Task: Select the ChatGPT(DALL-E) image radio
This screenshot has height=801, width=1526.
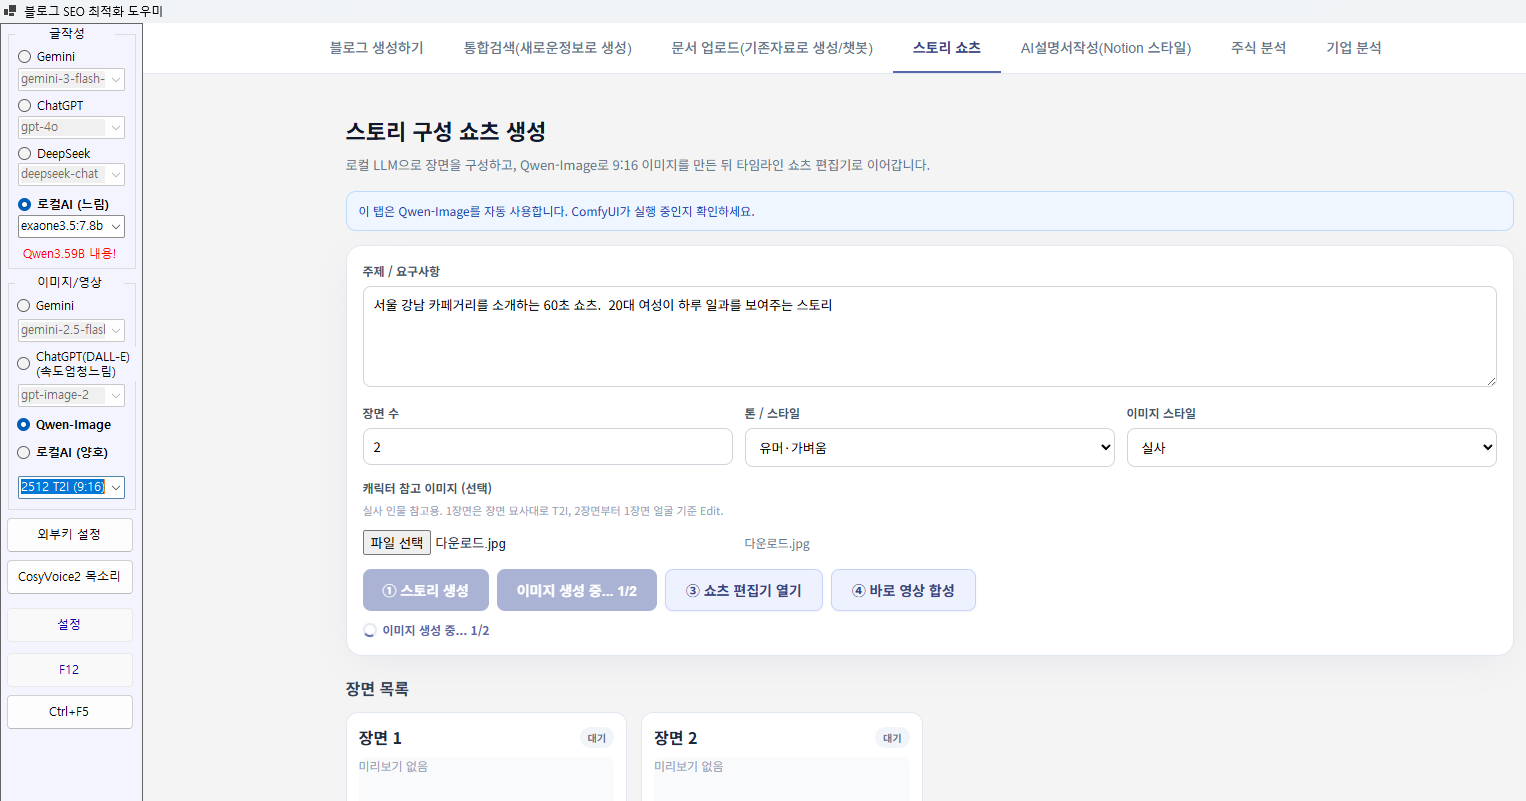Action: (24, 364)
